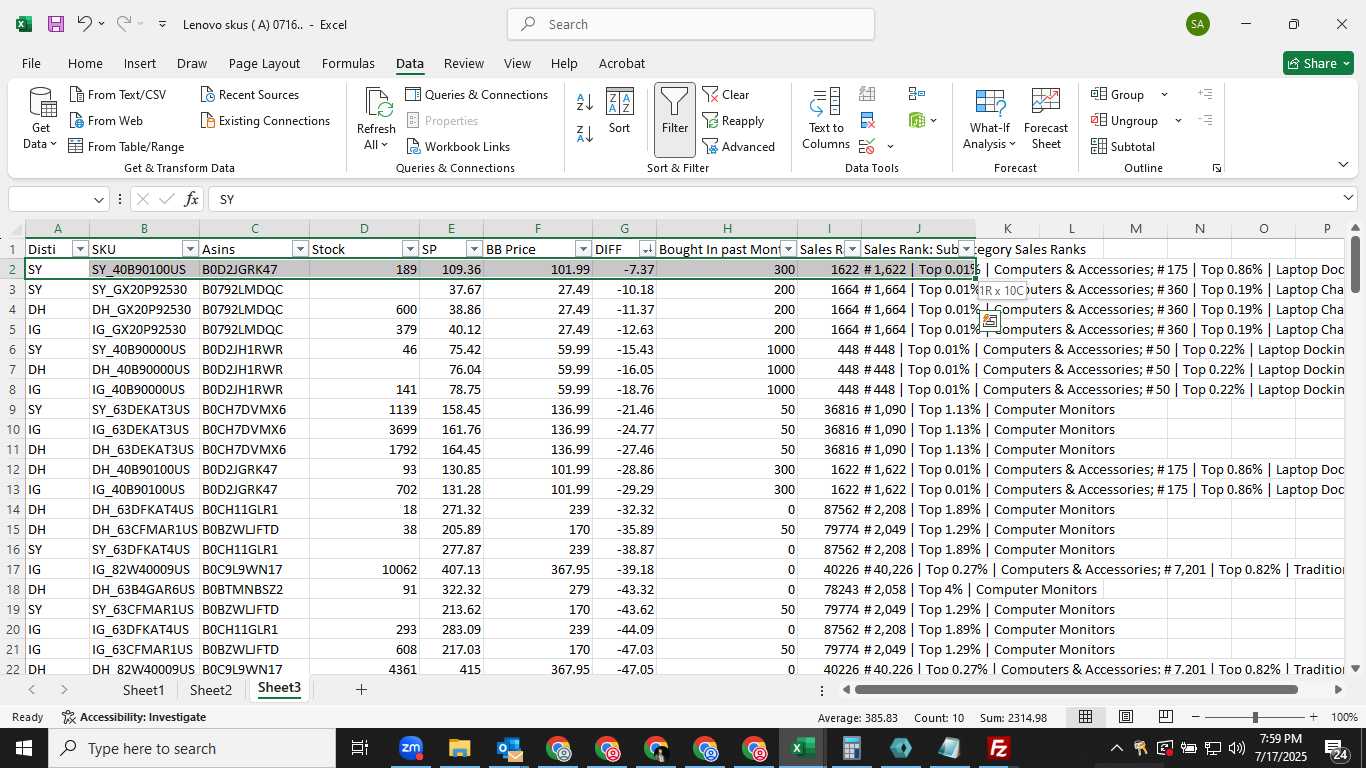Select cell B0CH7DVMX6 in row 9

tap(254, 409)
